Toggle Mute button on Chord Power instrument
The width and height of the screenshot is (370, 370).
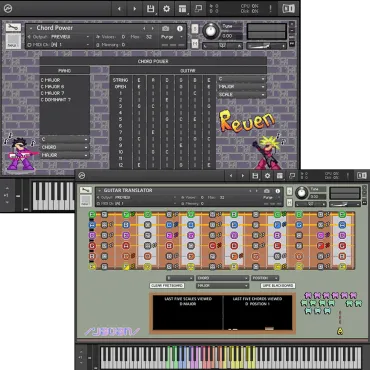[x=195, y=43]
